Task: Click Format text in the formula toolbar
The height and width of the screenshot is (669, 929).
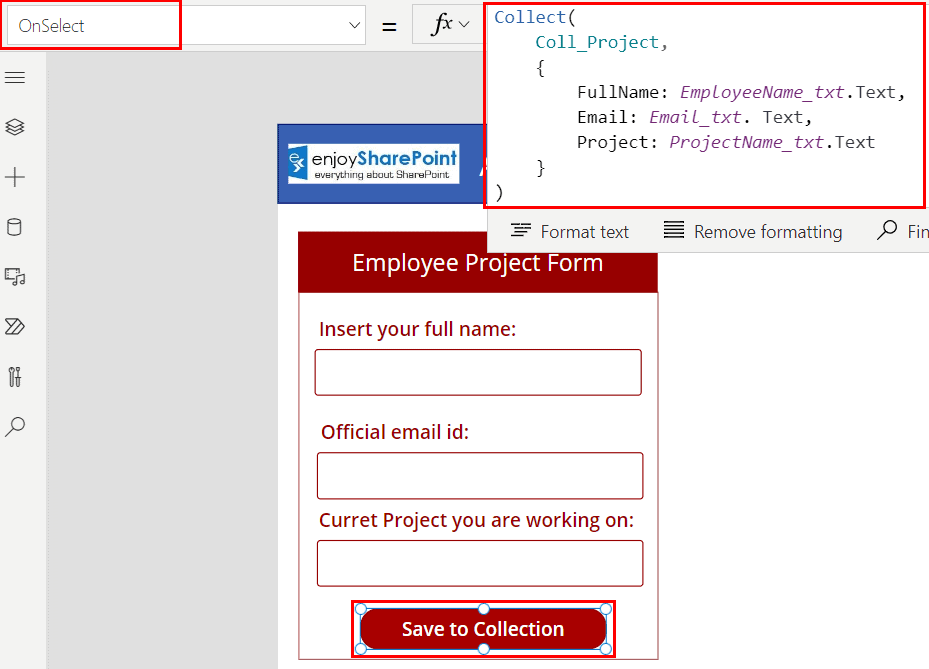Action: coord(571,231)
